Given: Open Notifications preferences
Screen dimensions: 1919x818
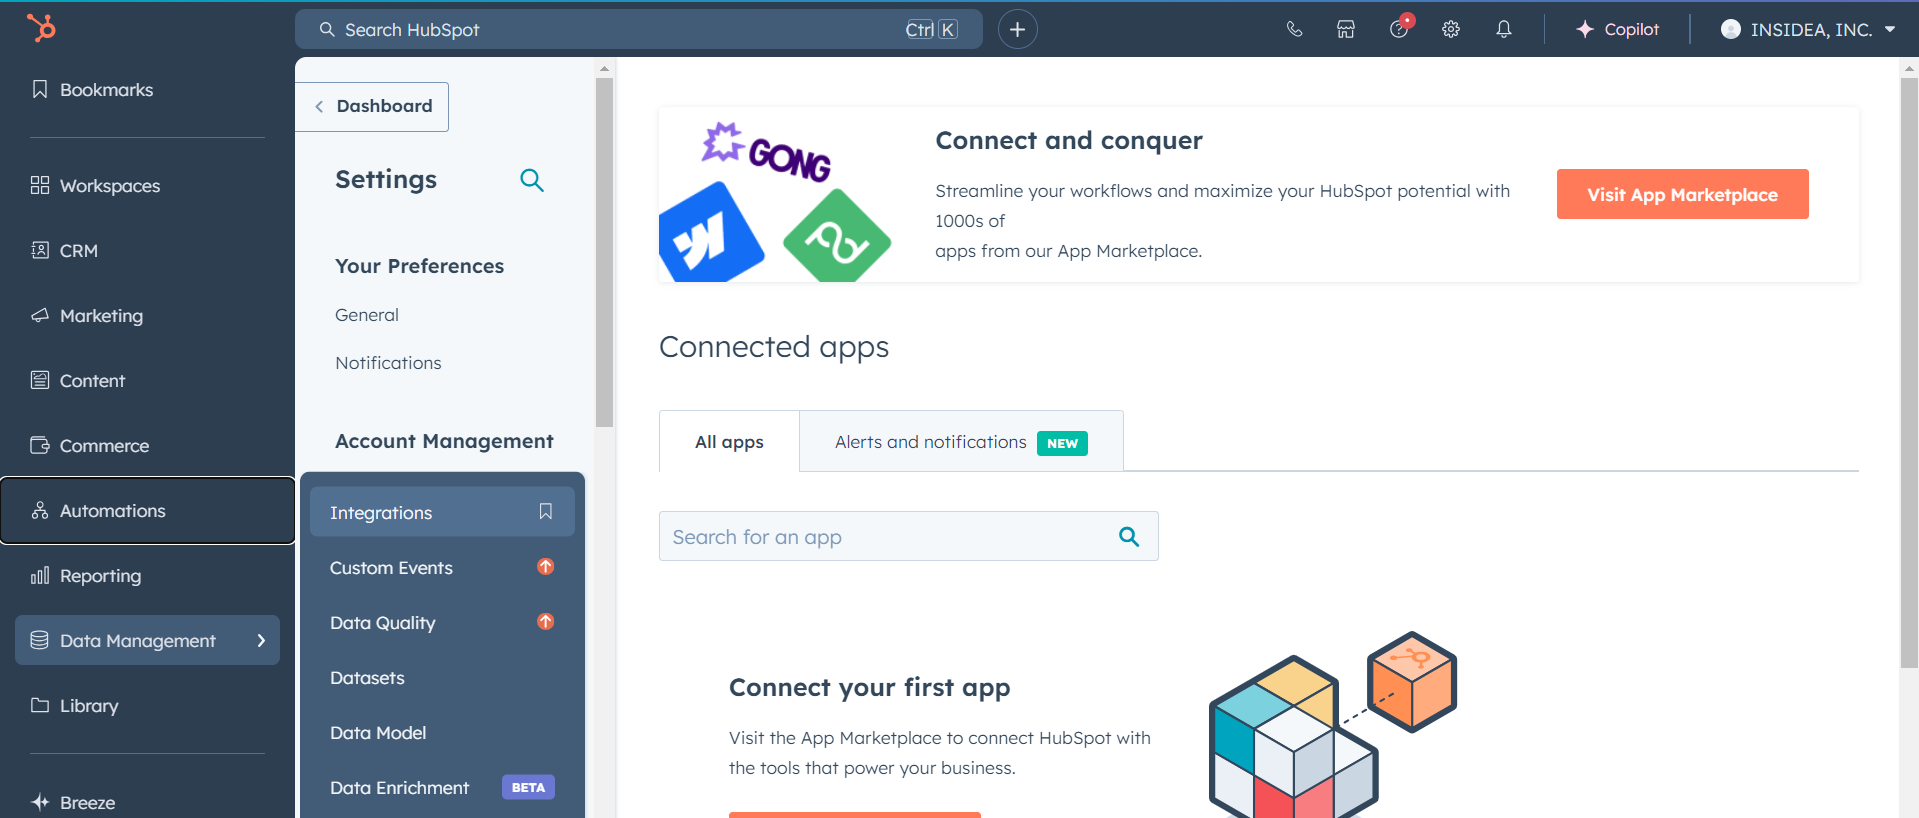Looking at the screenshot, I should [388, 363].
